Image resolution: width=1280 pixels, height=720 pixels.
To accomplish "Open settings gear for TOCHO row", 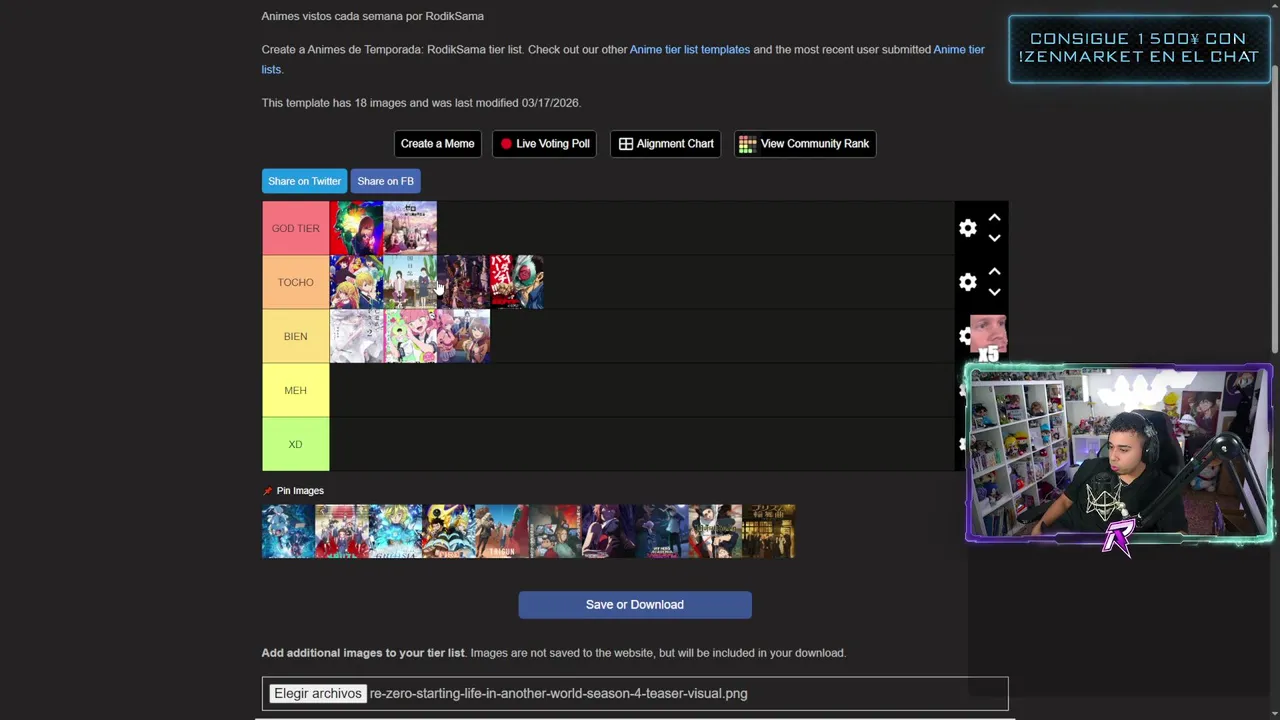I will (967, 282).
